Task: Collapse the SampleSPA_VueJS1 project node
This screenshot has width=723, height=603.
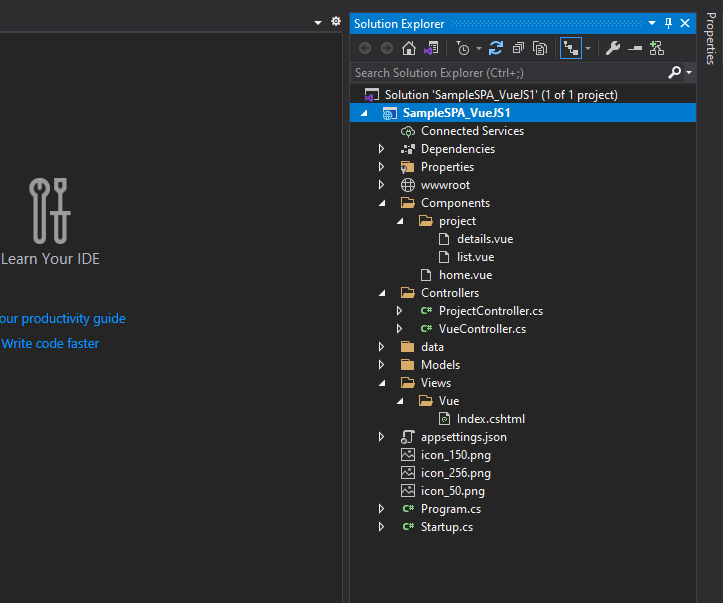Action: click(x=364, y=113)
